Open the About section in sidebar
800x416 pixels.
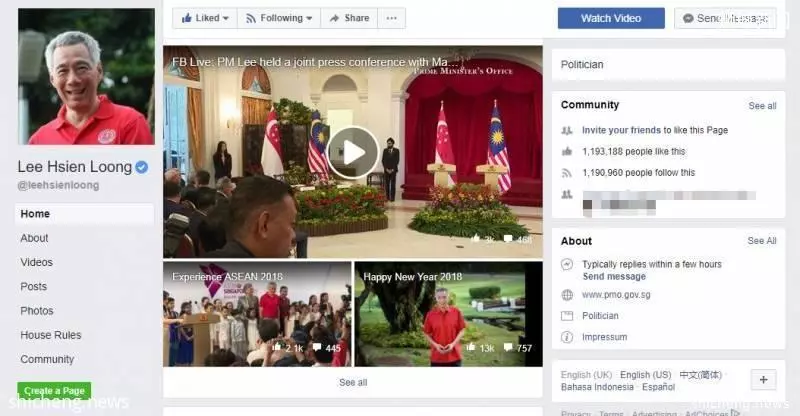pos(34,238)
